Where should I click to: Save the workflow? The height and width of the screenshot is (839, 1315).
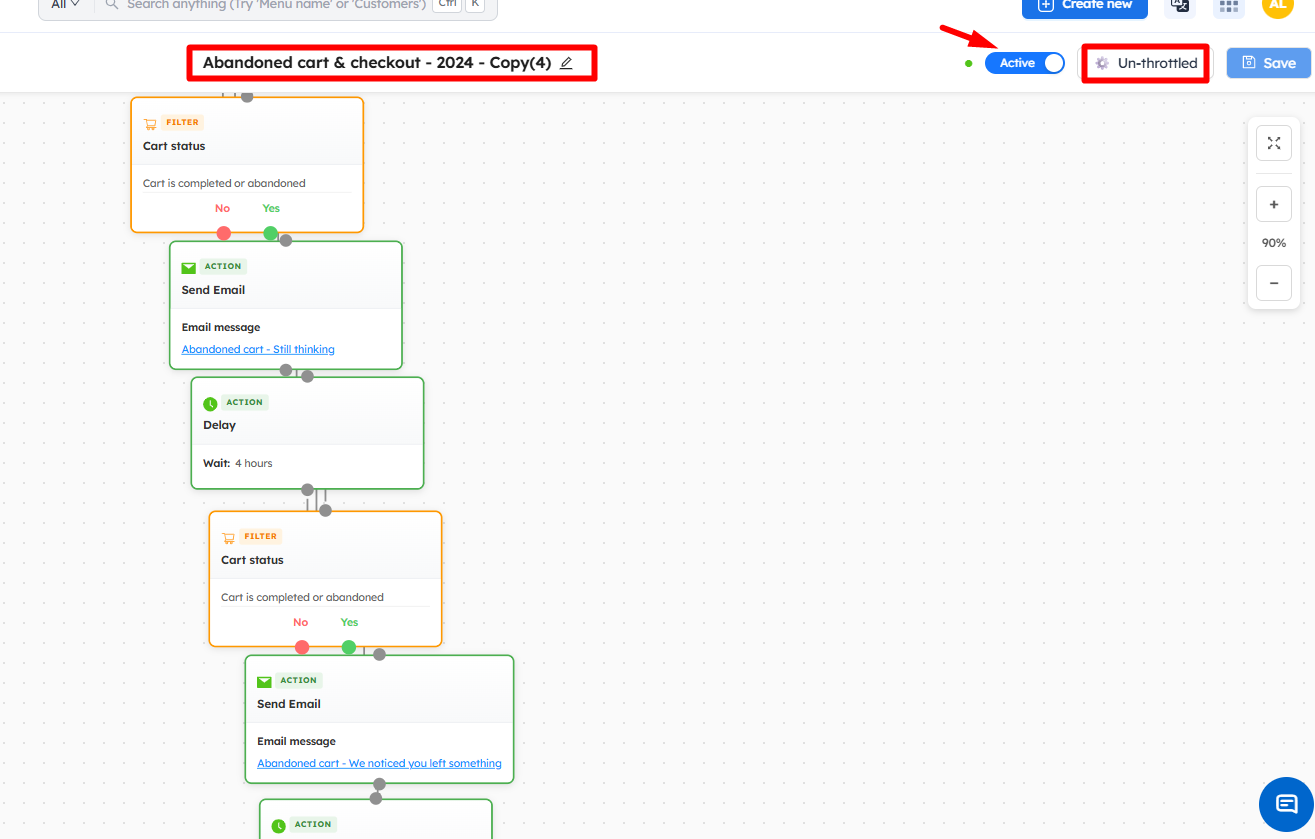[1268, 63]
